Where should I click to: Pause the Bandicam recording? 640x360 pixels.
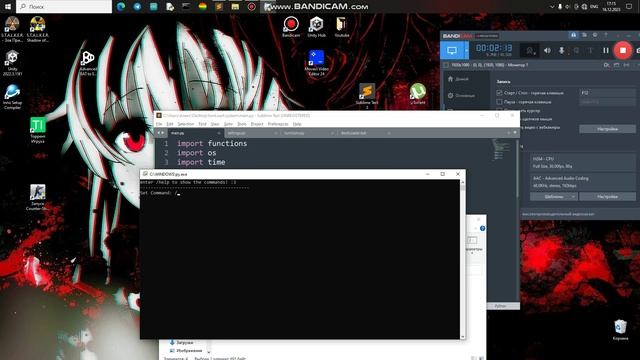pyautogui.click(x=606, y=50)
